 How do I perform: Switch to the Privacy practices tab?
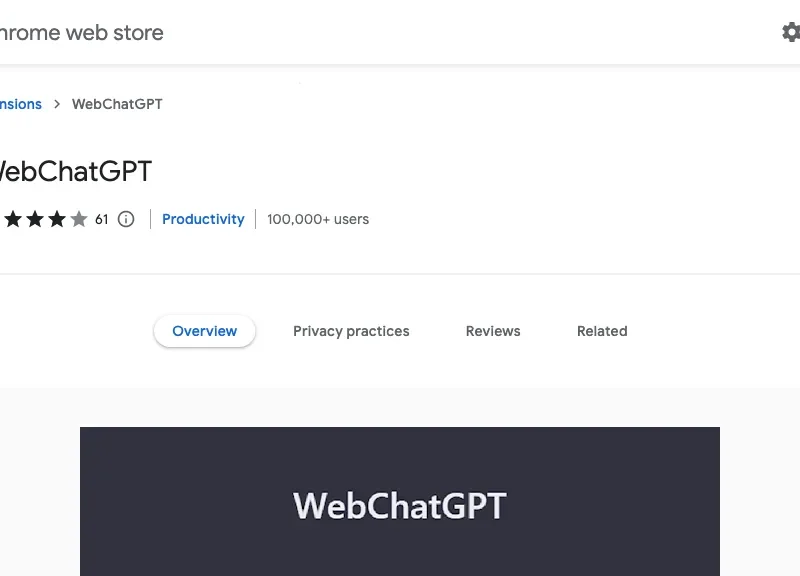tap(351, 331)
